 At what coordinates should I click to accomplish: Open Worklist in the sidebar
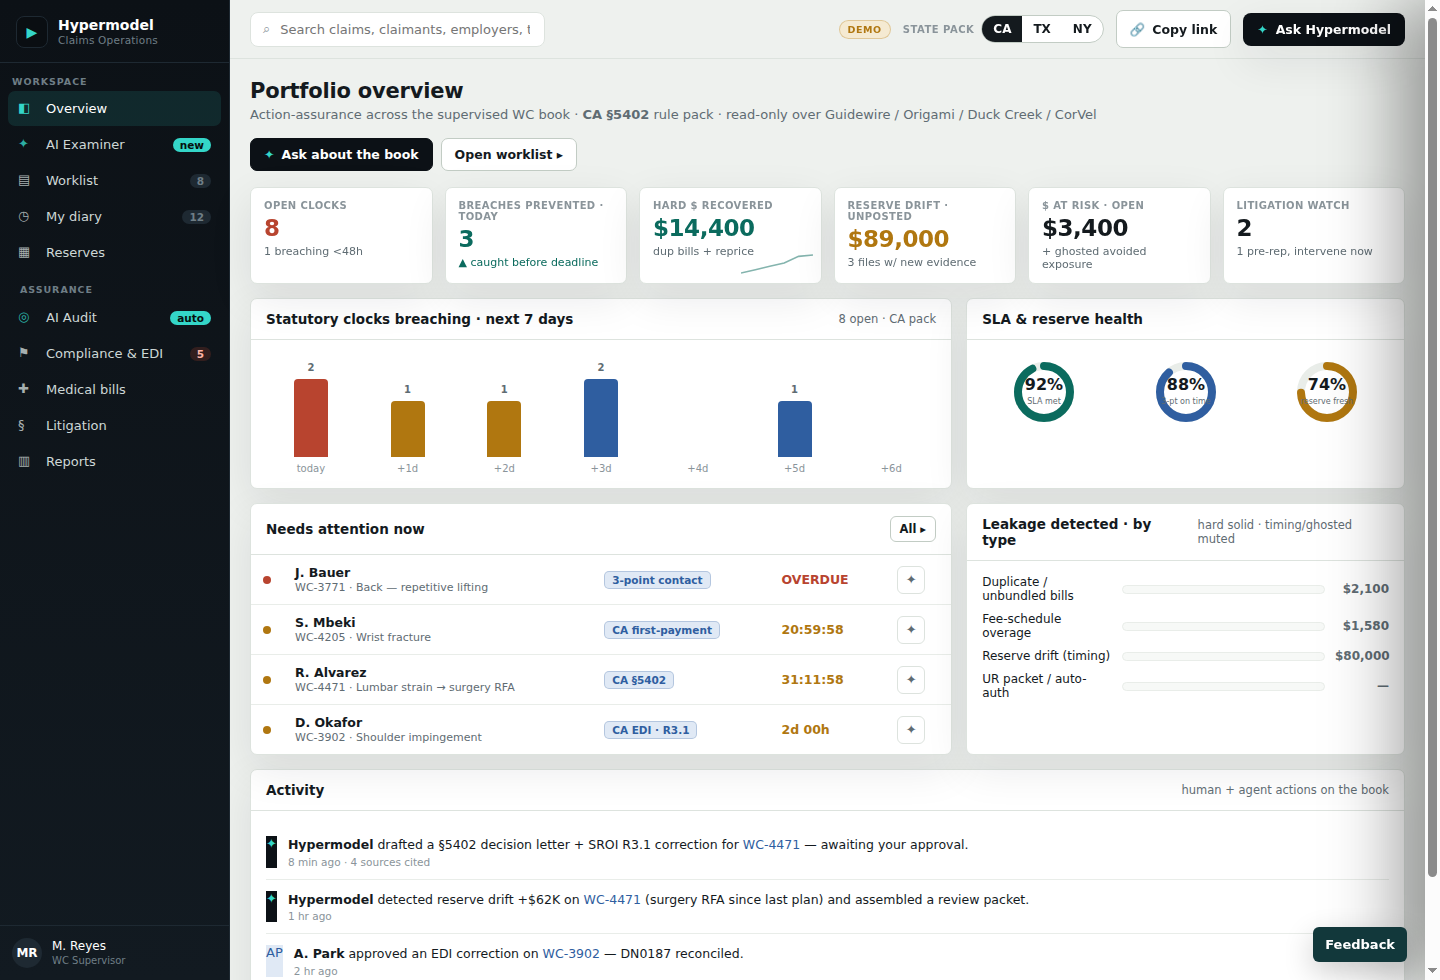tap(114, 181)
